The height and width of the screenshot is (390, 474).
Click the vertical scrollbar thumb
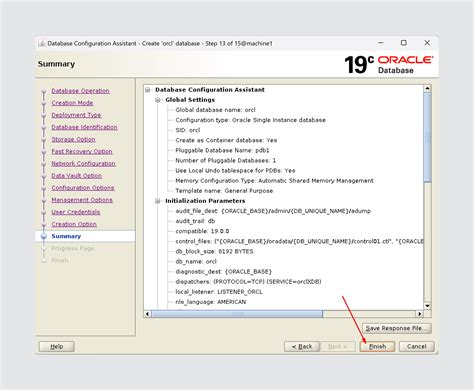pos(427,137)
